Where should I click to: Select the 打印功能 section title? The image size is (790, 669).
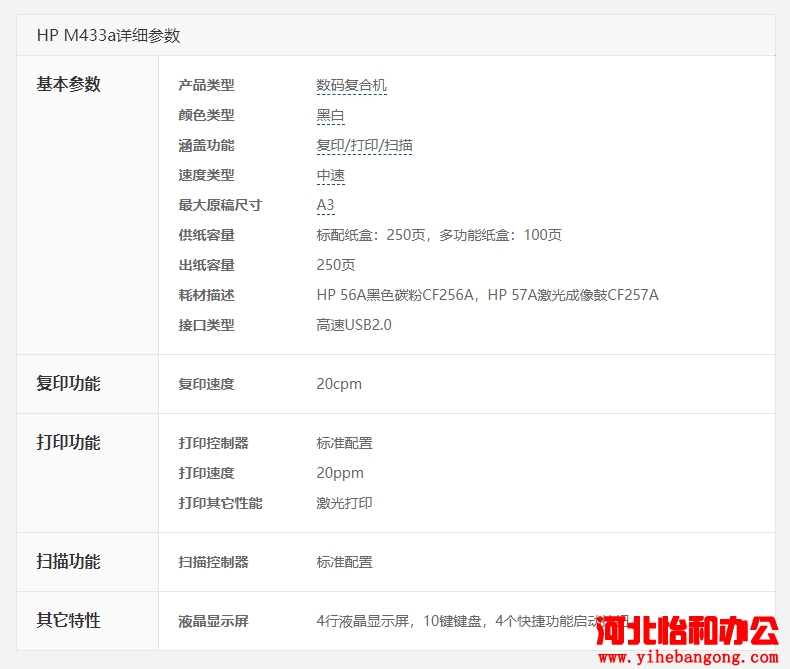pos(69,442)
